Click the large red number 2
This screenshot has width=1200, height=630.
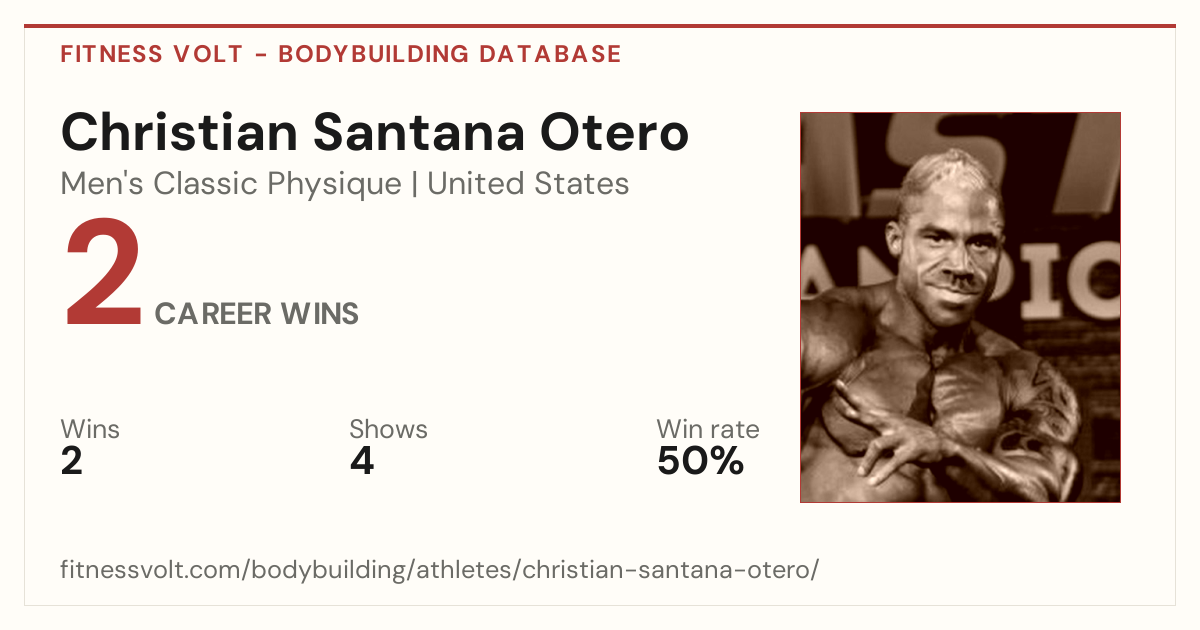[x=103, y=274]
